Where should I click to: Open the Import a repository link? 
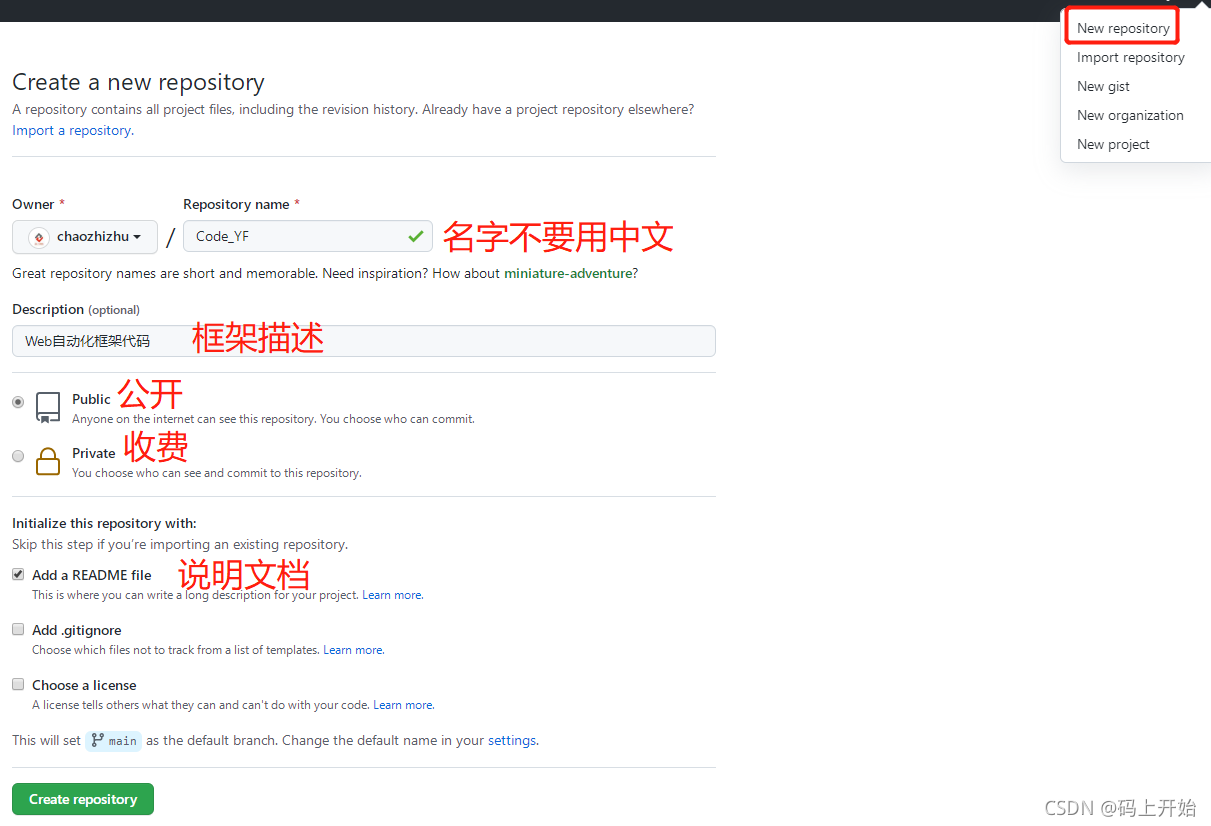coord(73,130)
